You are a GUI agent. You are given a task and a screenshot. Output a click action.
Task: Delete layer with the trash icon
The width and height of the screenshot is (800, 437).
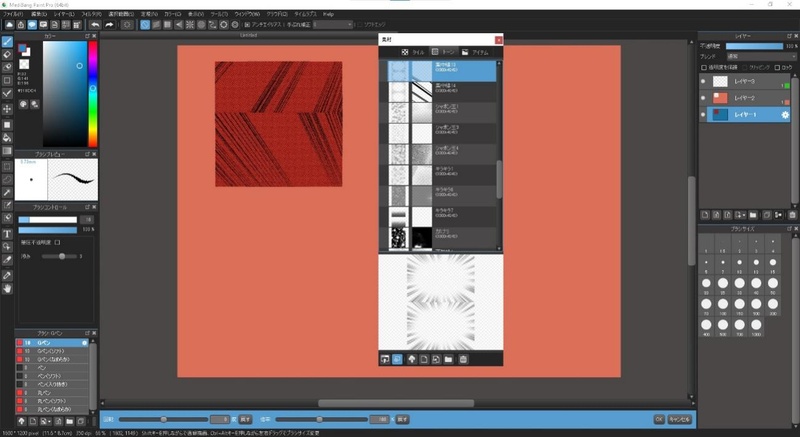tap(792, 215)
